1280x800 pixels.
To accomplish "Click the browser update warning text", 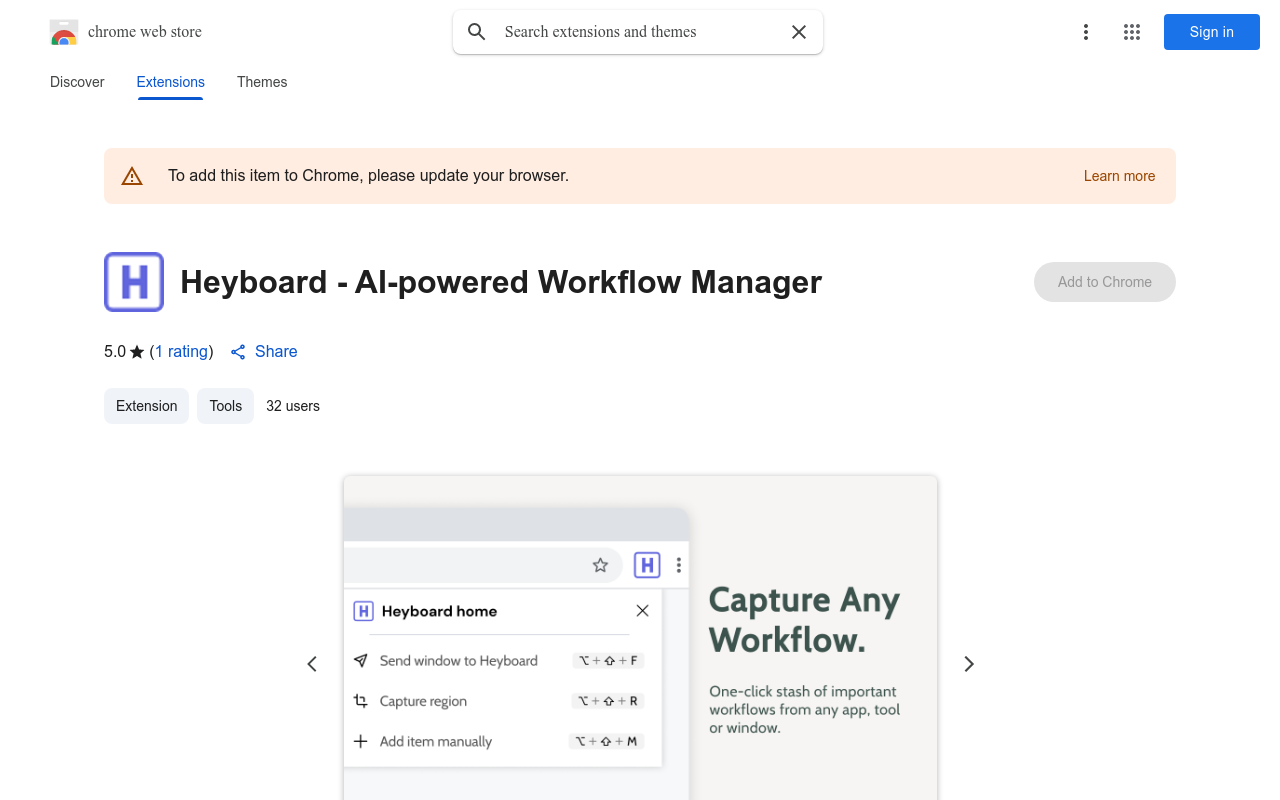I will click(368, 176).
